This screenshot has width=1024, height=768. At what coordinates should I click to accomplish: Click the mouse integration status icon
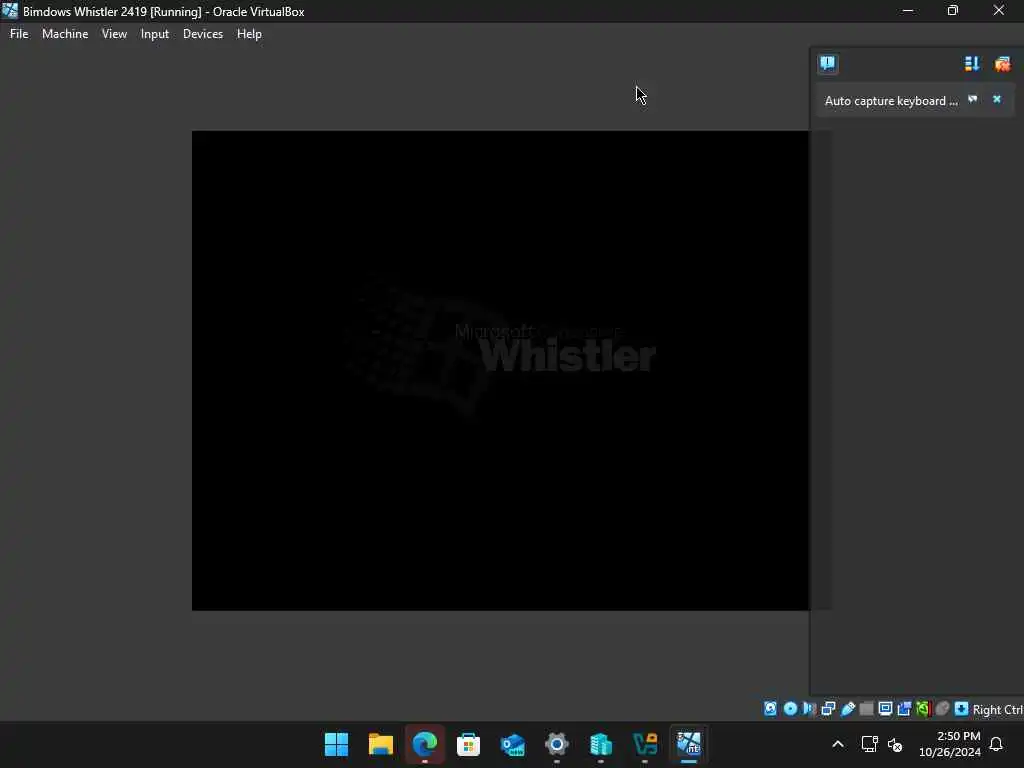[942, 709]
